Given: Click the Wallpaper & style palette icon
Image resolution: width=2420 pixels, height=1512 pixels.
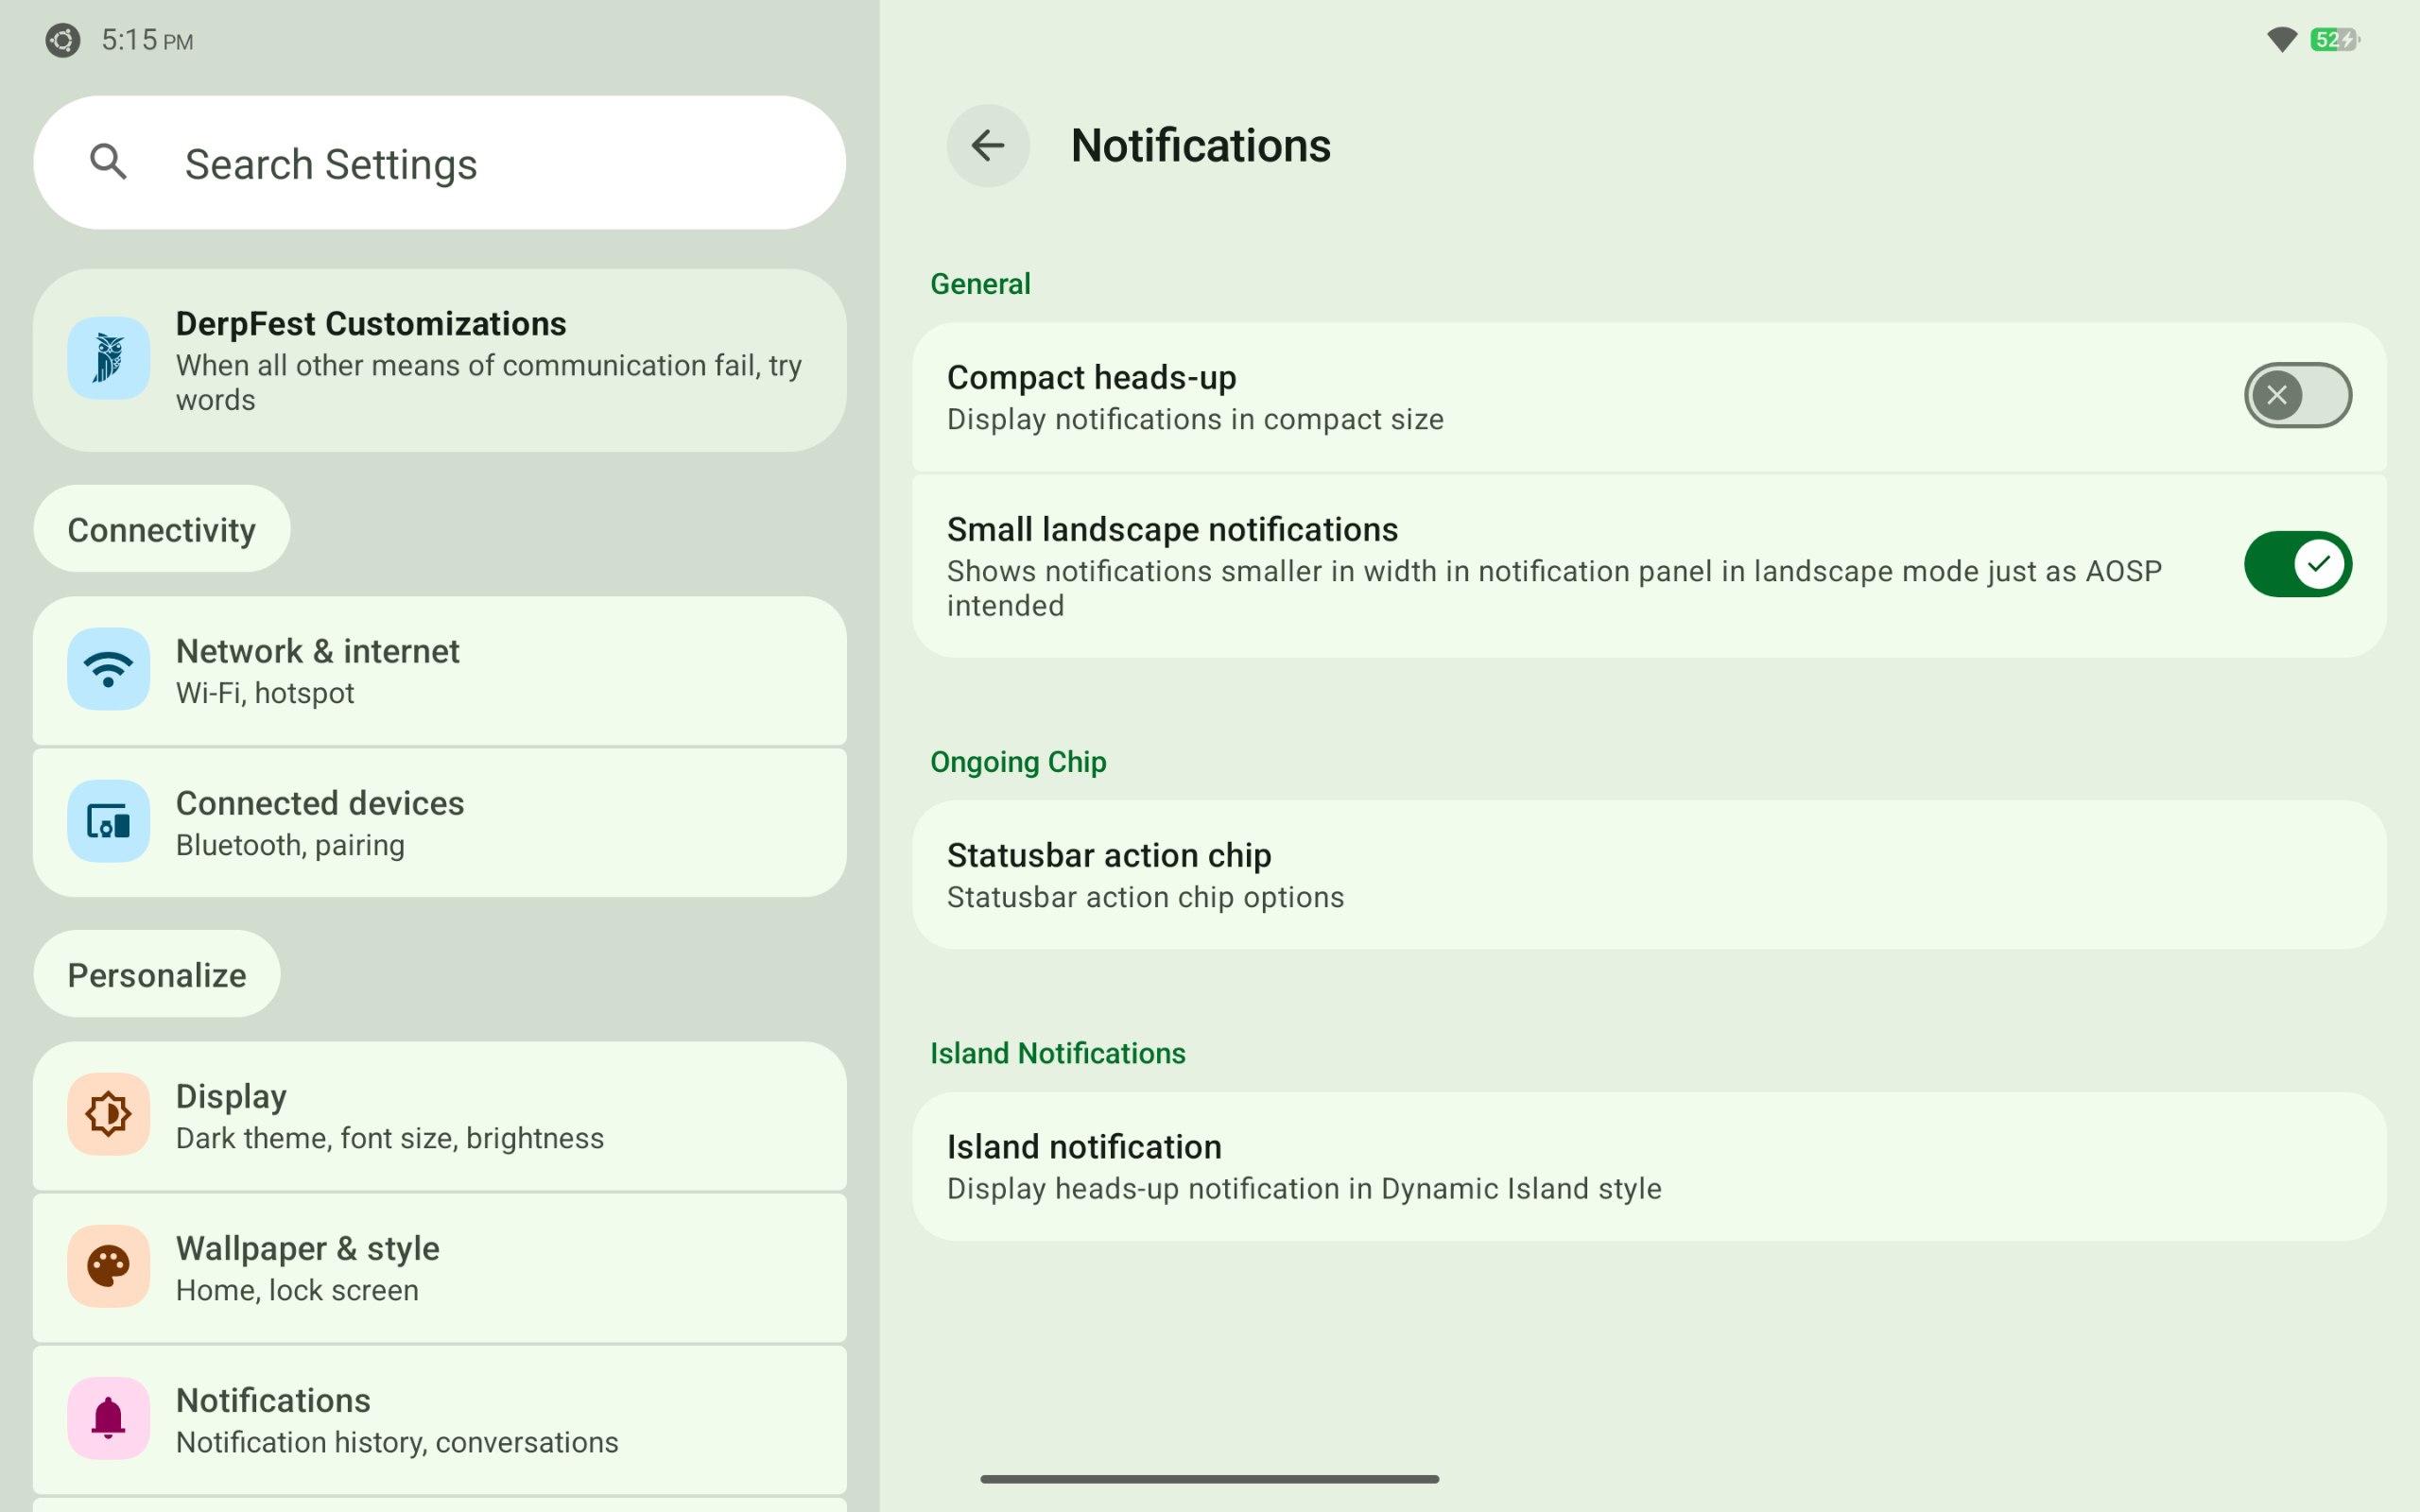Looking at the screenshot, I should tap(108, 1266).
